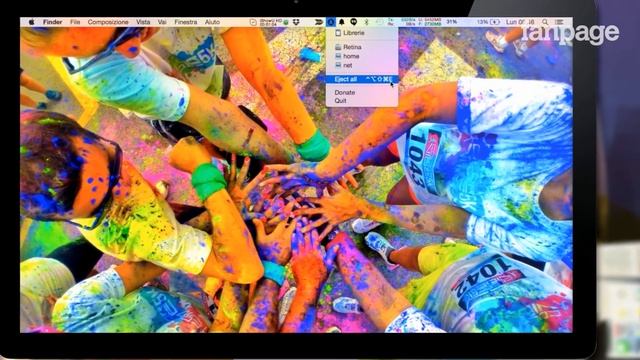Open the Finestra menu

[x=186, y=22]
